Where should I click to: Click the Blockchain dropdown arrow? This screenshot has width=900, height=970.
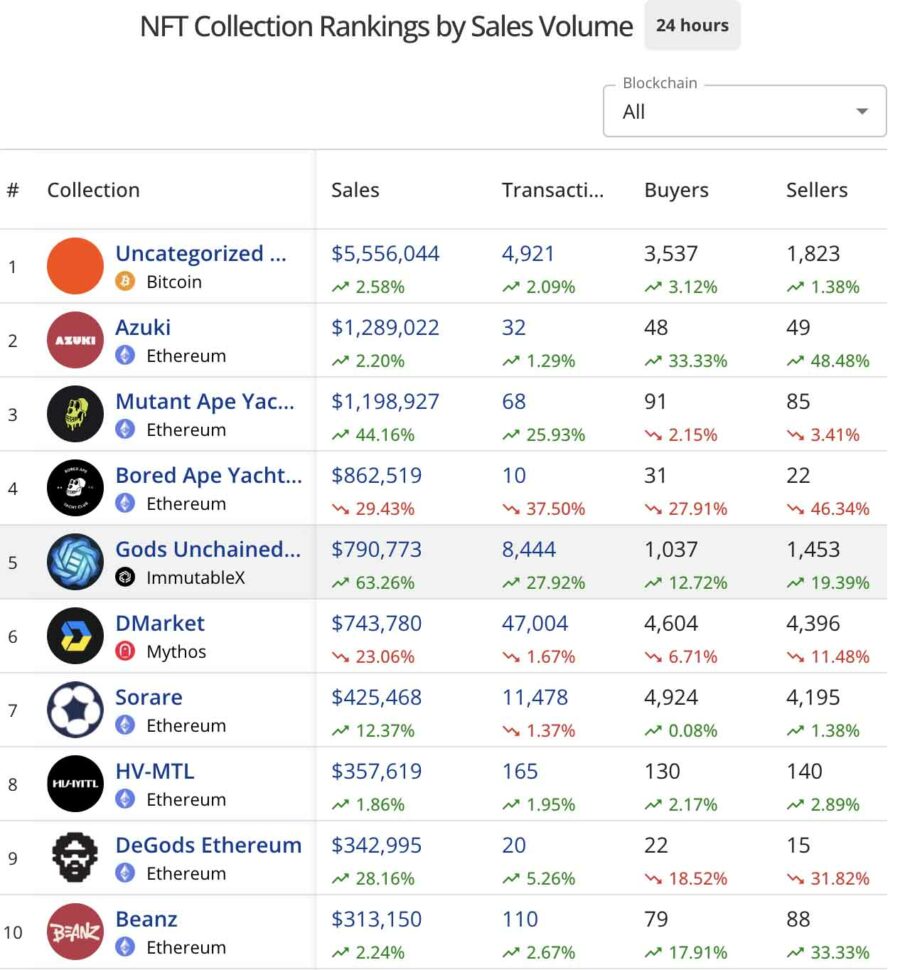pos(862,112)
